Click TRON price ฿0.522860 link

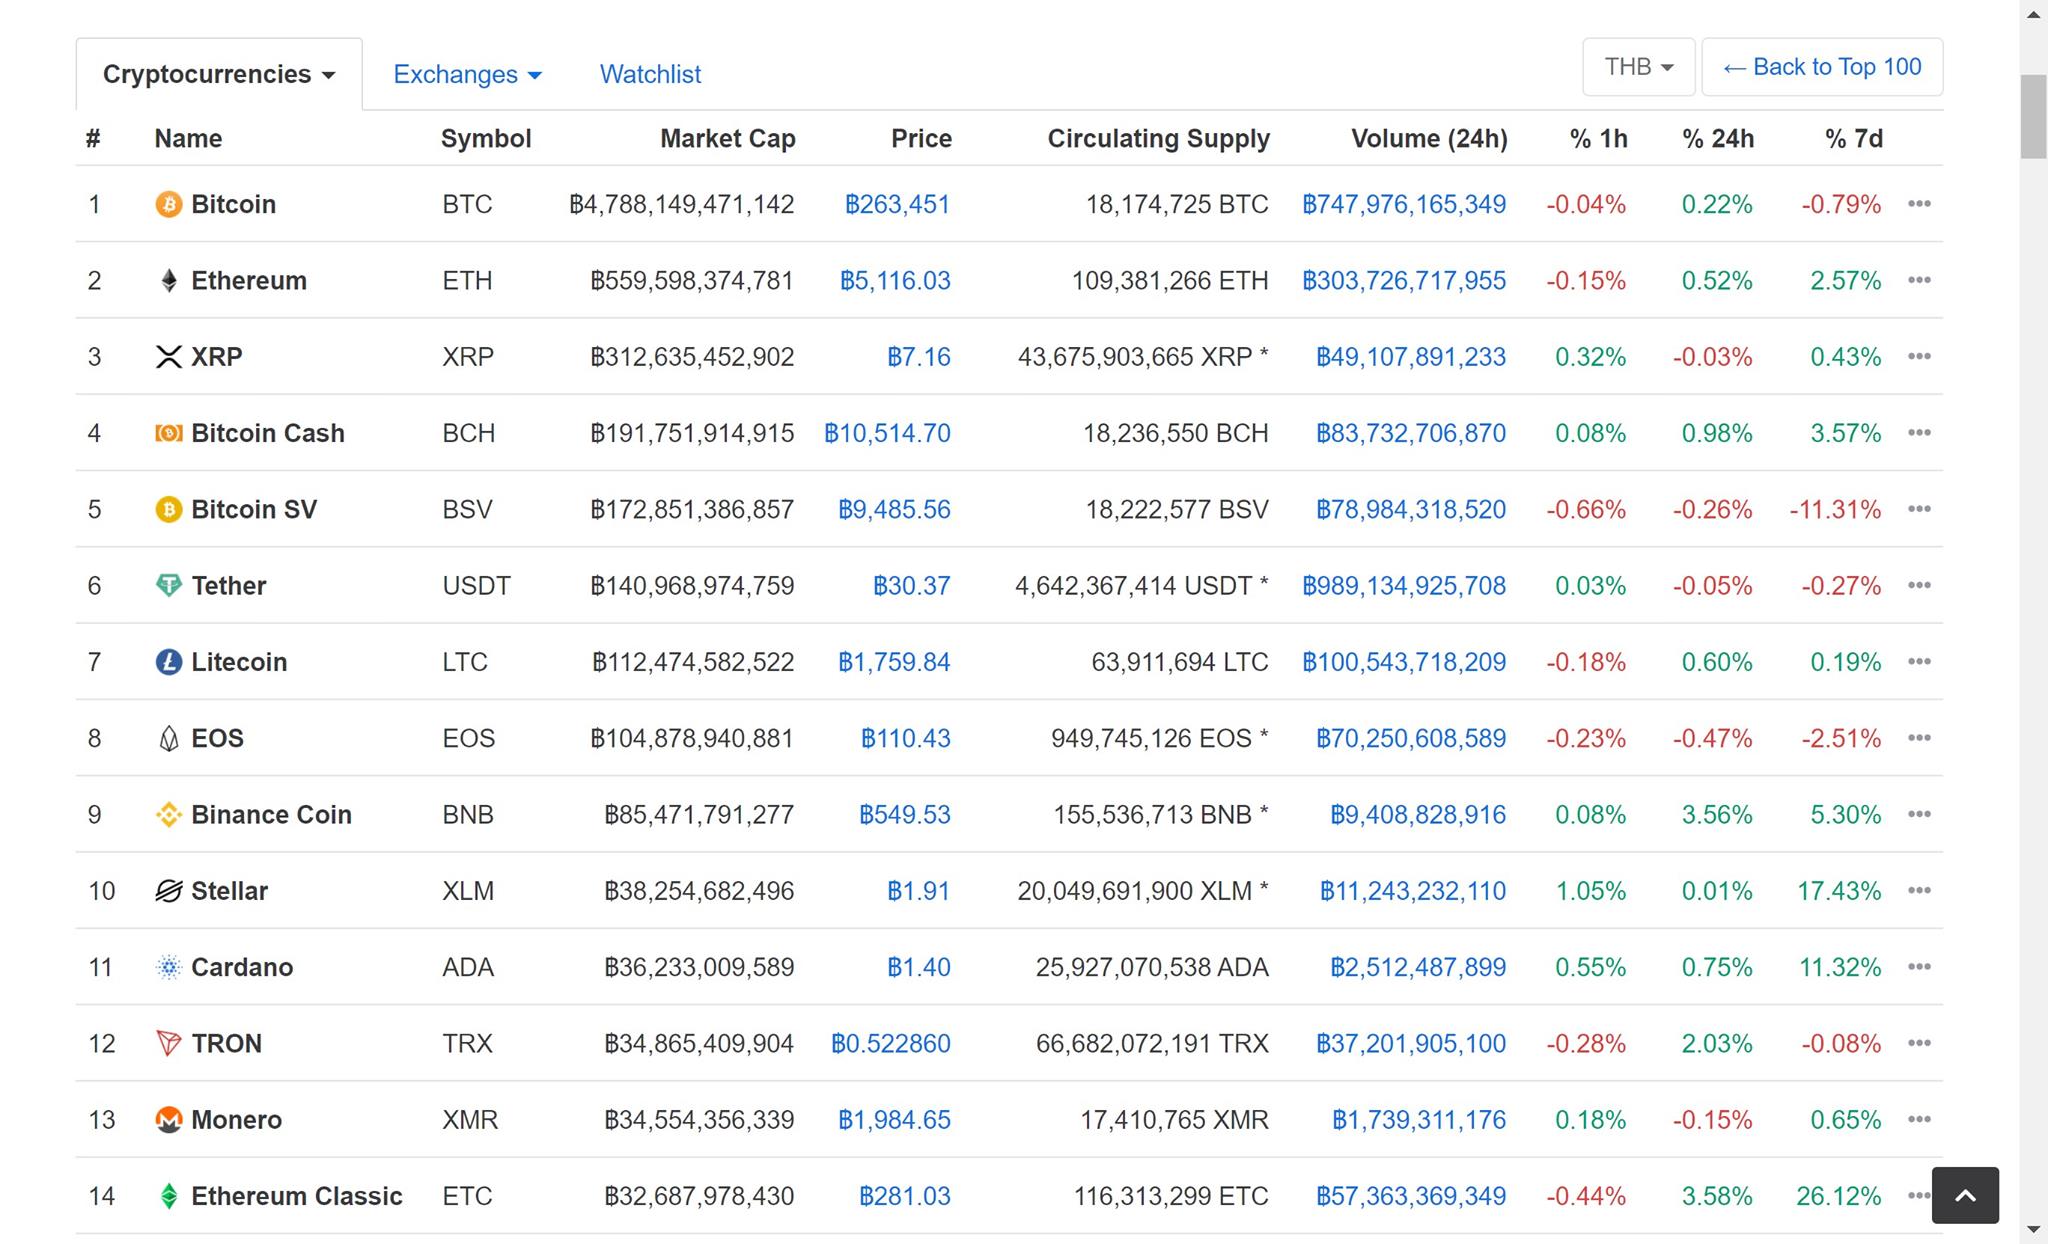click(890, 1043)
